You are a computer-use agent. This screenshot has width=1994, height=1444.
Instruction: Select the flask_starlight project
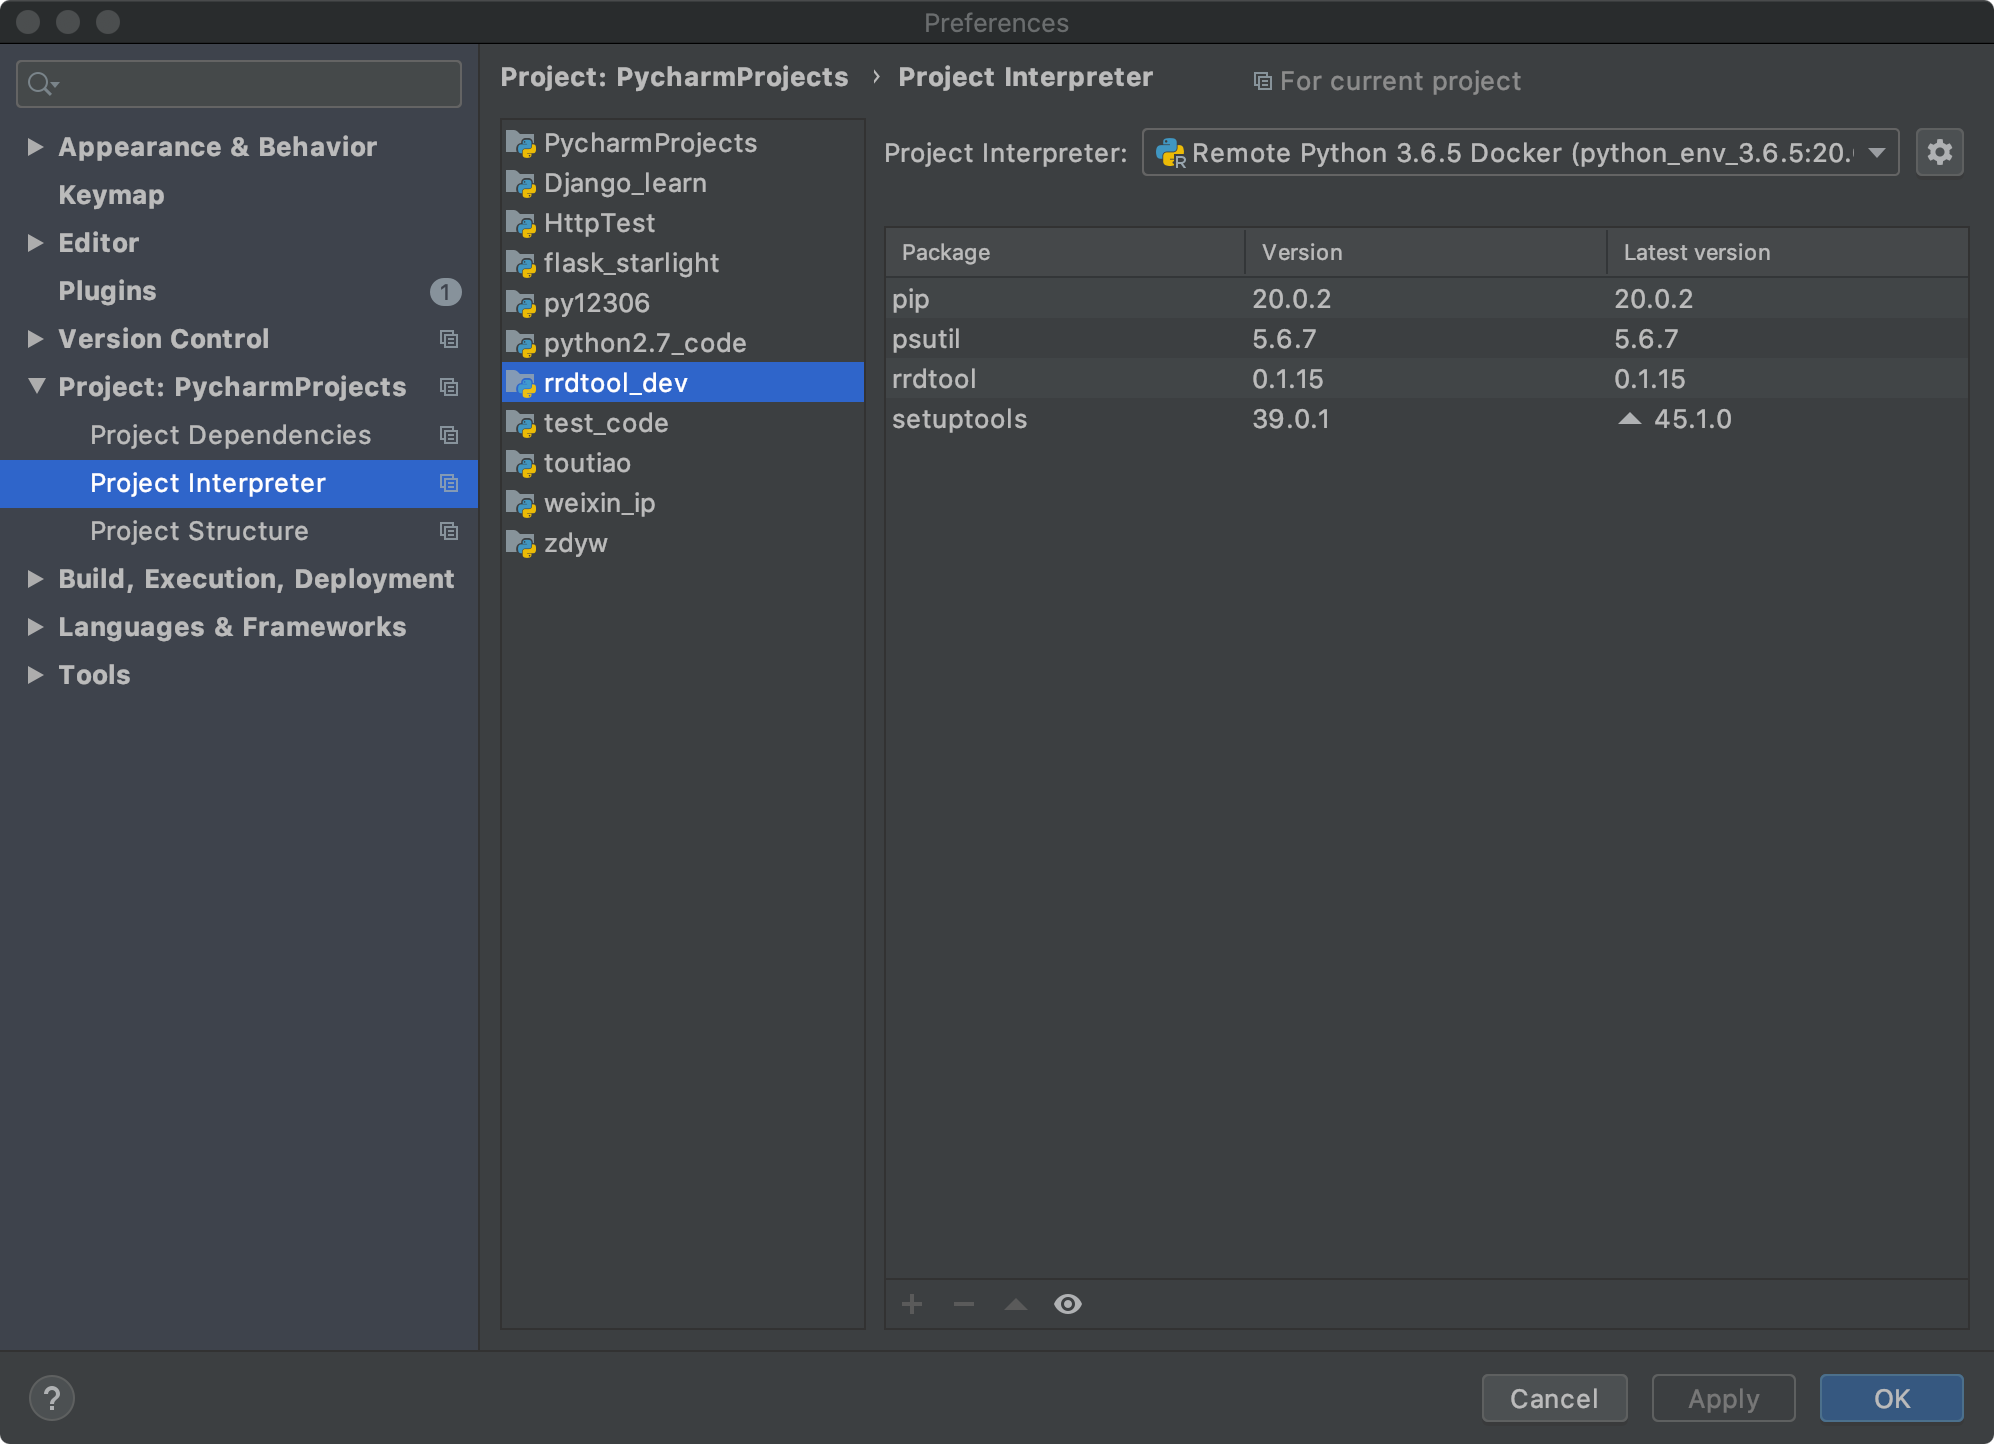pyautogui.click(x=630, y=263)
